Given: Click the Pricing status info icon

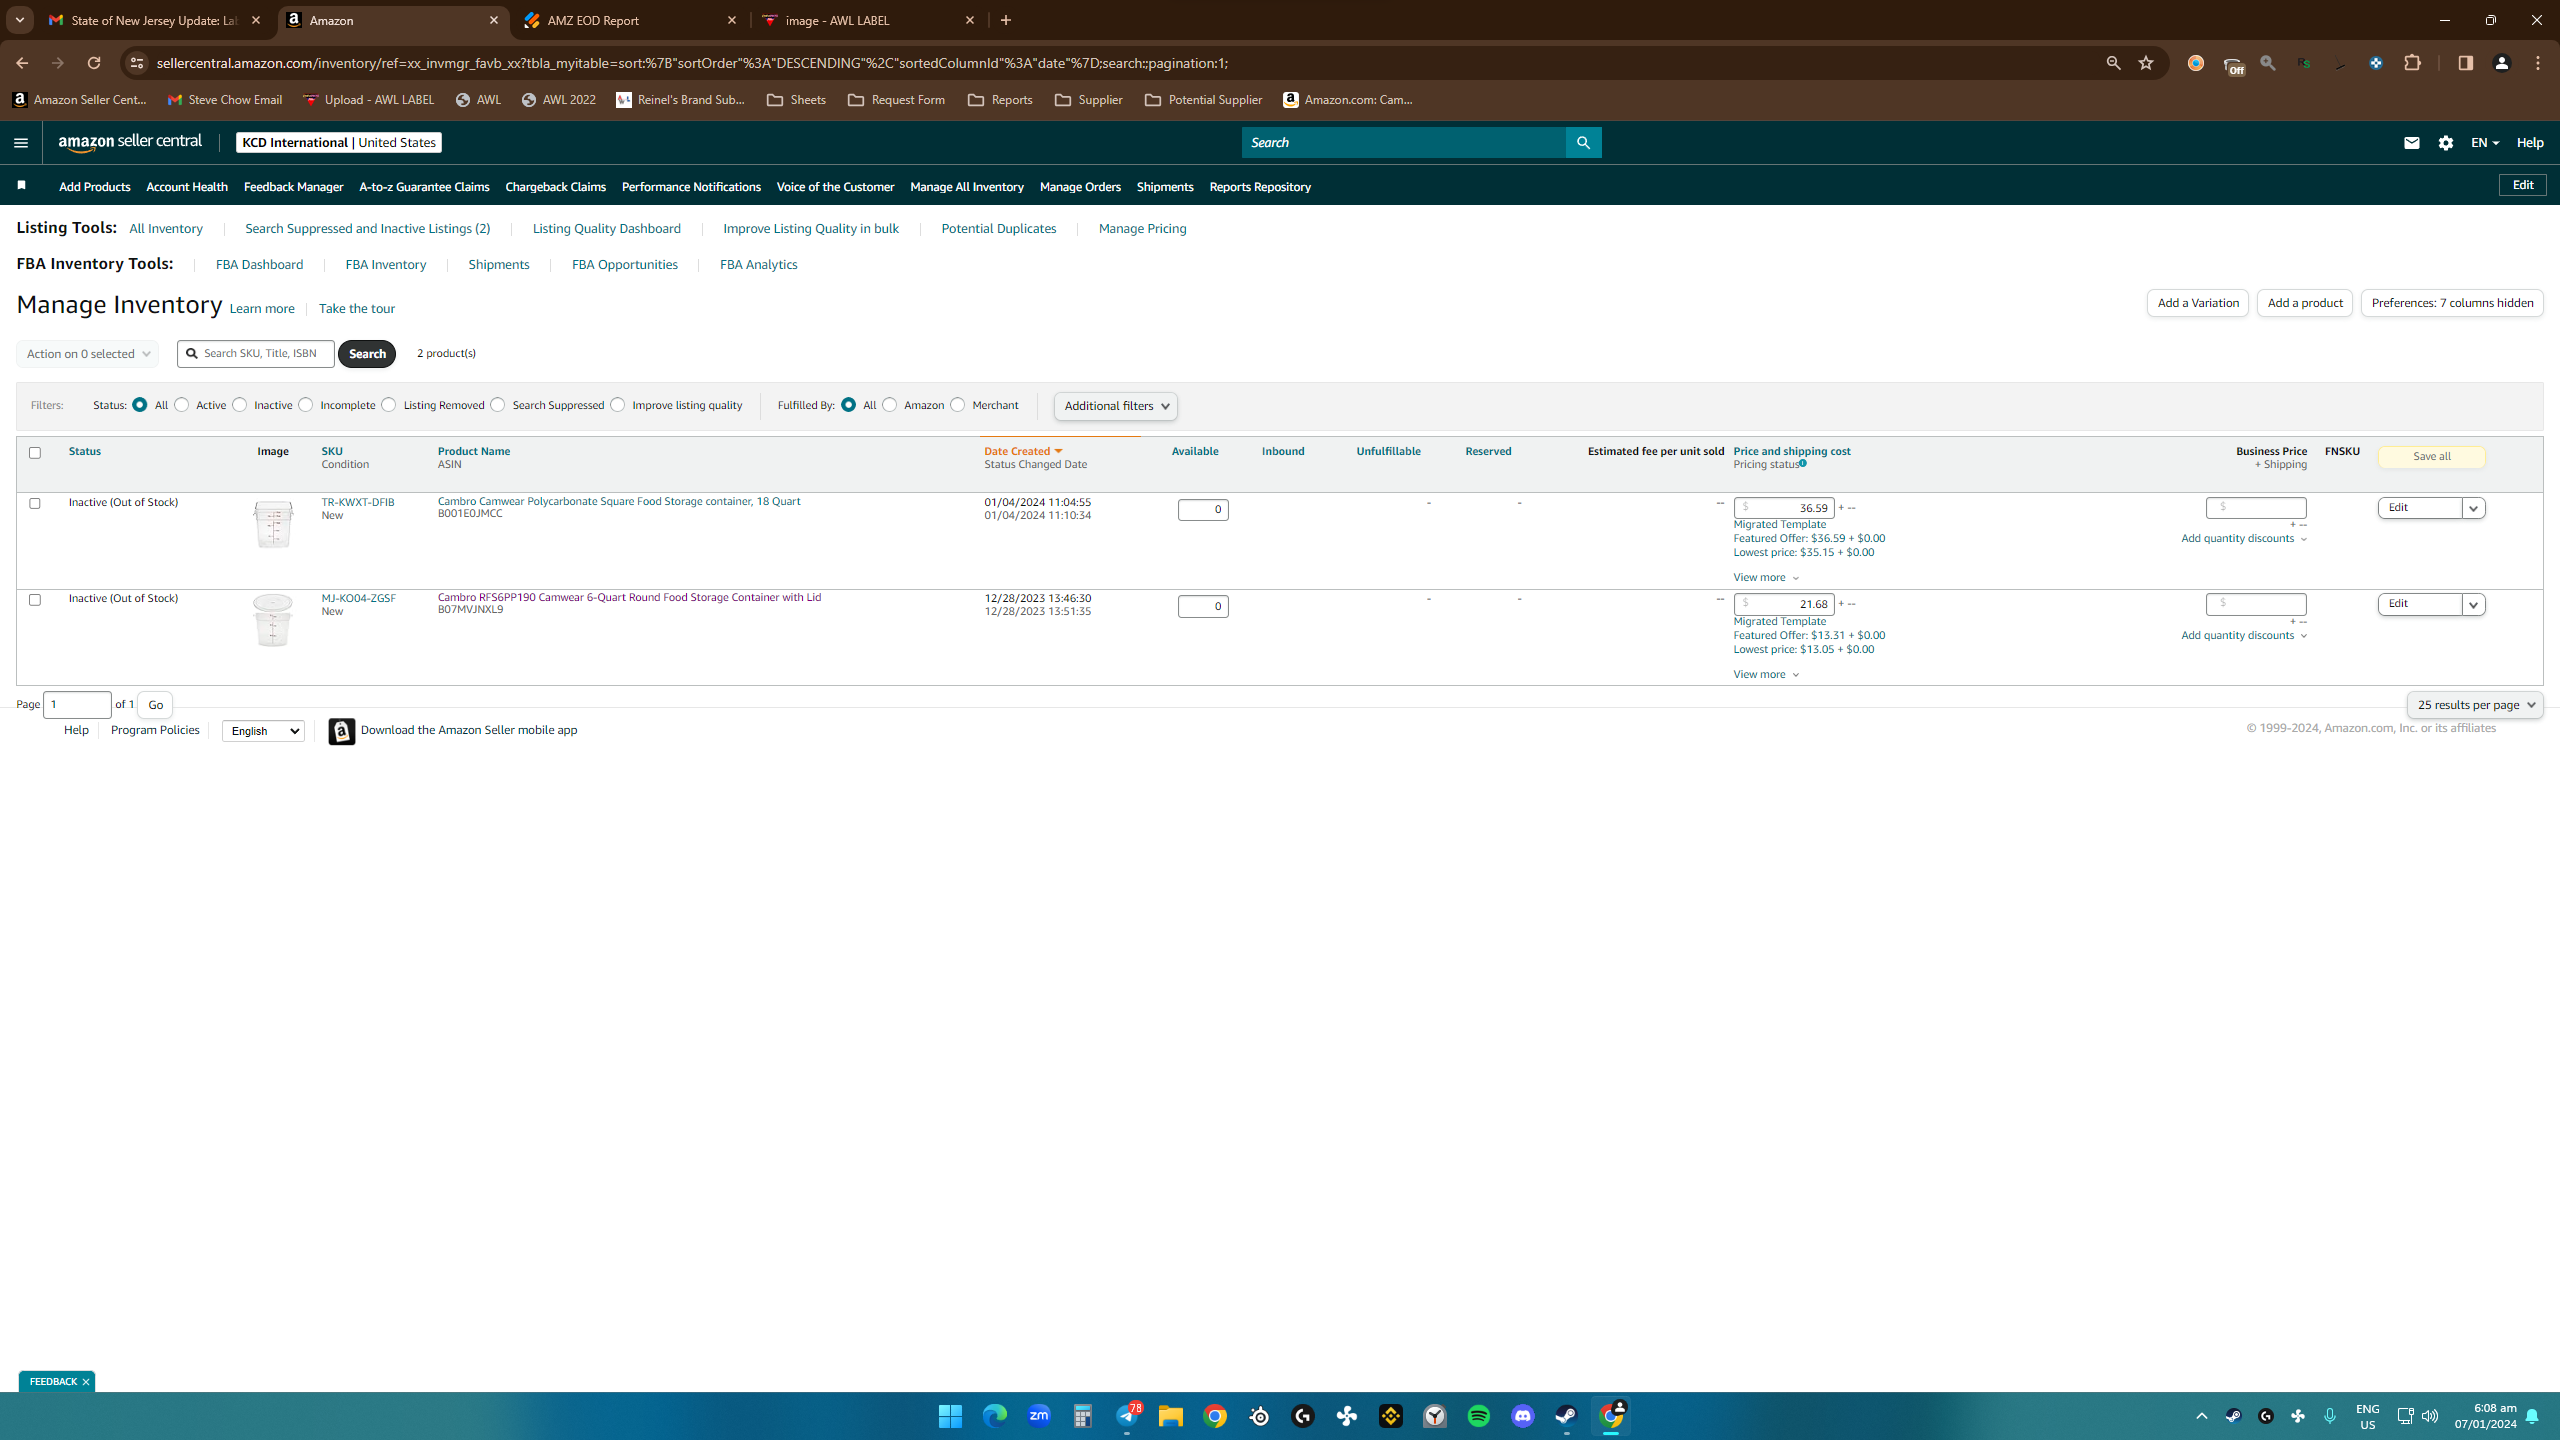Looking at the screenshot, I should (x=1803, y=463).
